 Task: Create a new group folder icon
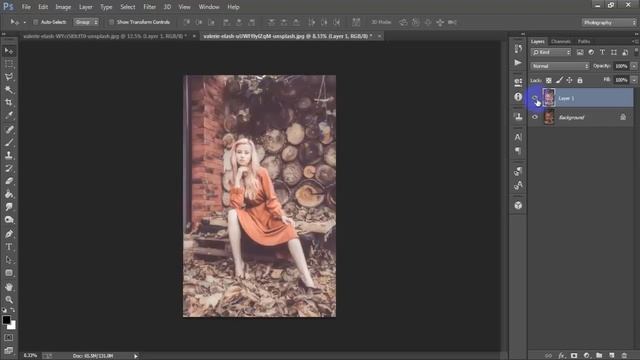click(x=599, y=356)
